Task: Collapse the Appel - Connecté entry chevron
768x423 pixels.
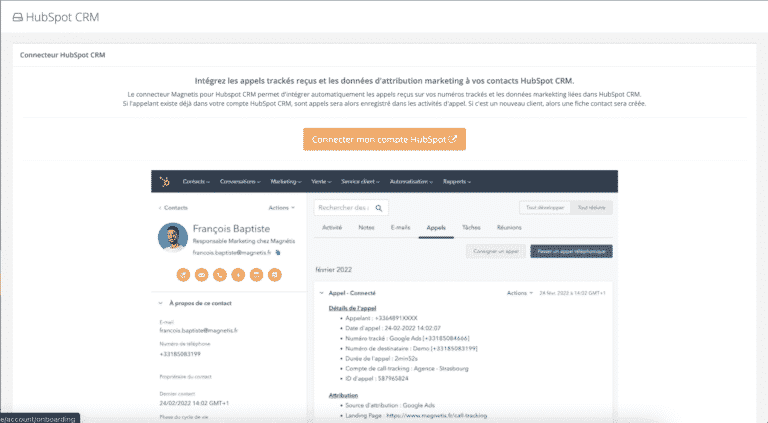Action: pos(321,293)
